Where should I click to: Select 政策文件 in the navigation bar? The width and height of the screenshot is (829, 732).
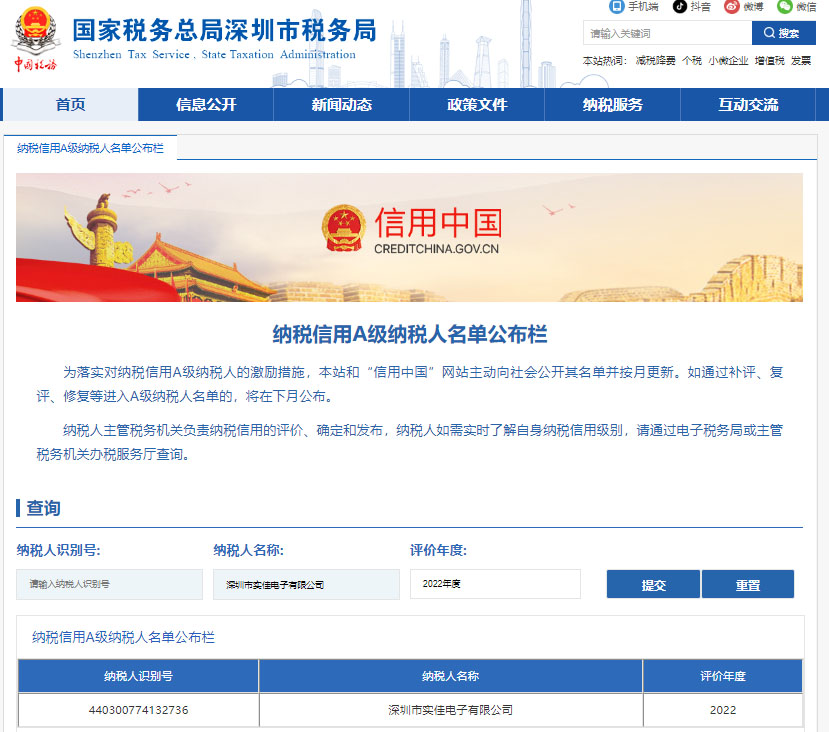point(477,105)
